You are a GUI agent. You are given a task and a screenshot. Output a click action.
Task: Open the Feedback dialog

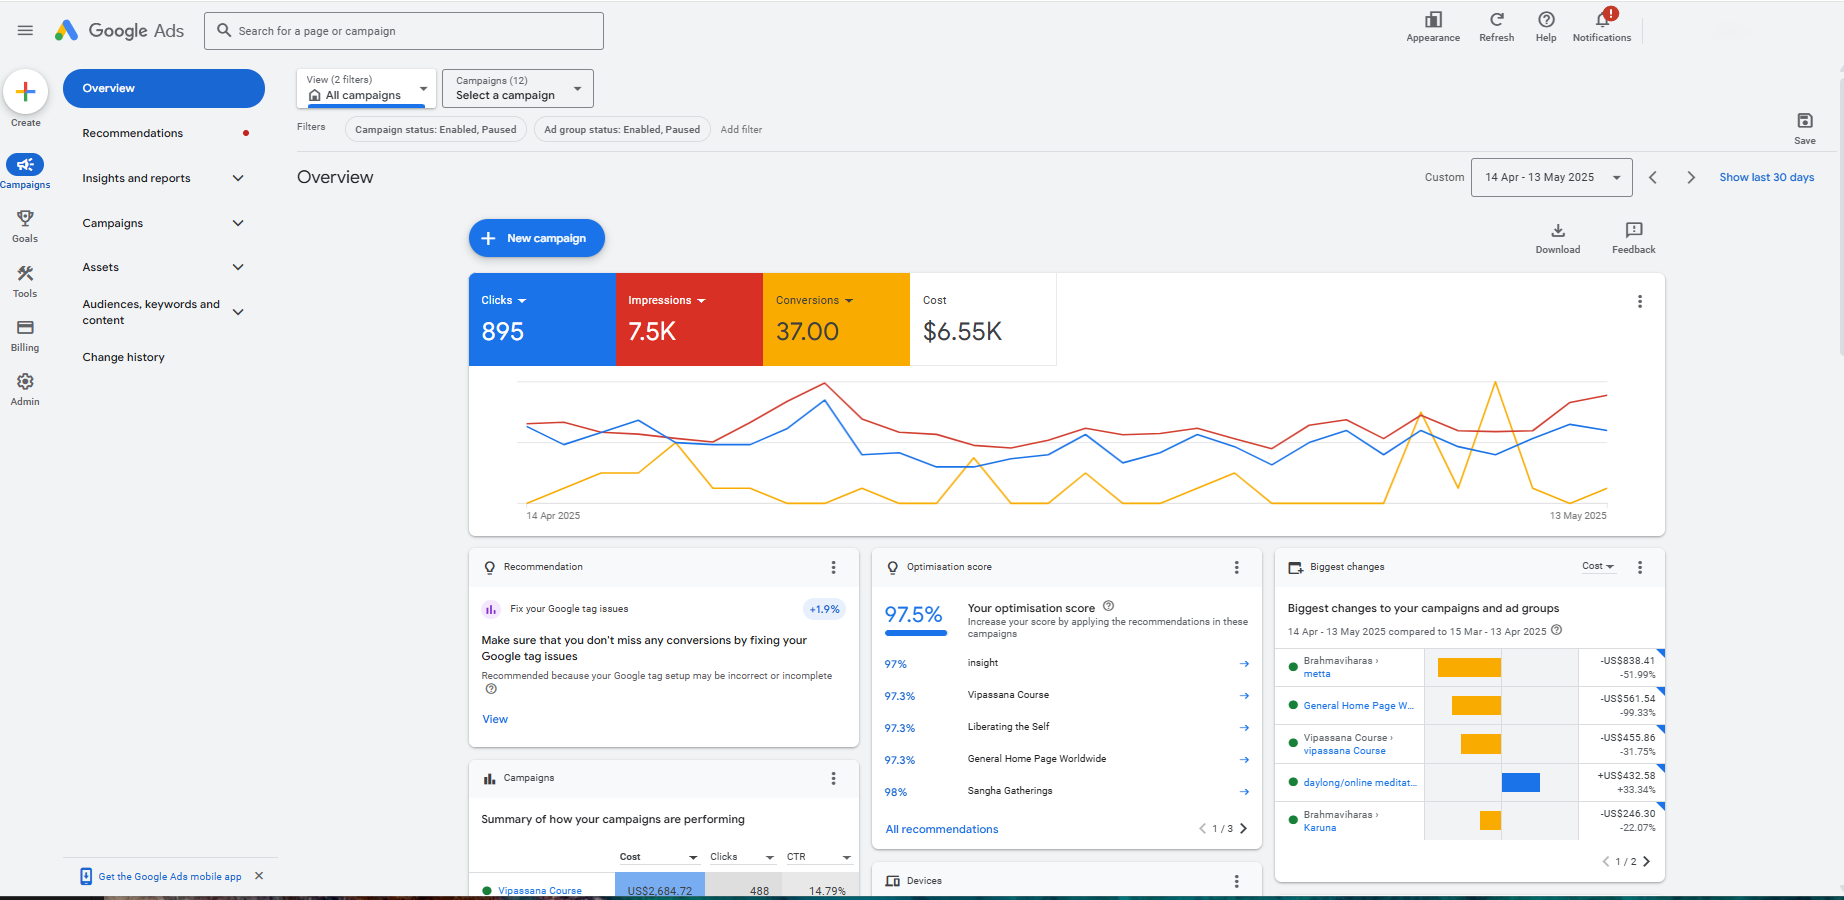tap(1634, 238)
